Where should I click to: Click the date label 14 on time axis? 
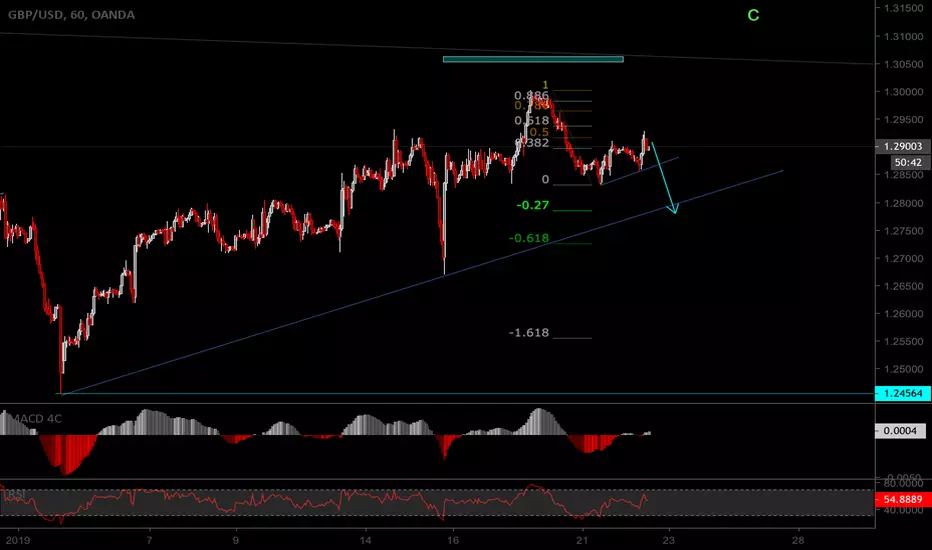pyautogui.click(x=365, y=540)
